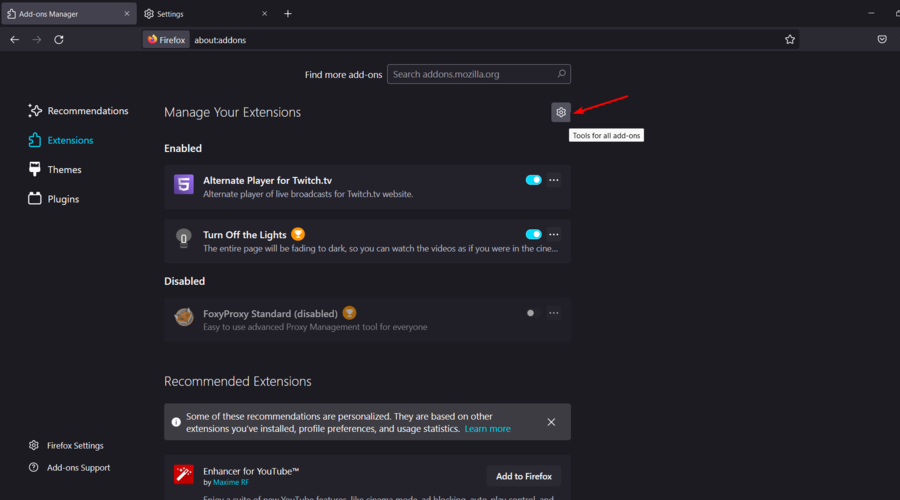Image resolution: width=900 pixels, height=500 pixels.
Task: Disable Alternate Player for Twitch.tv toggle
Action: click(533, 180)
